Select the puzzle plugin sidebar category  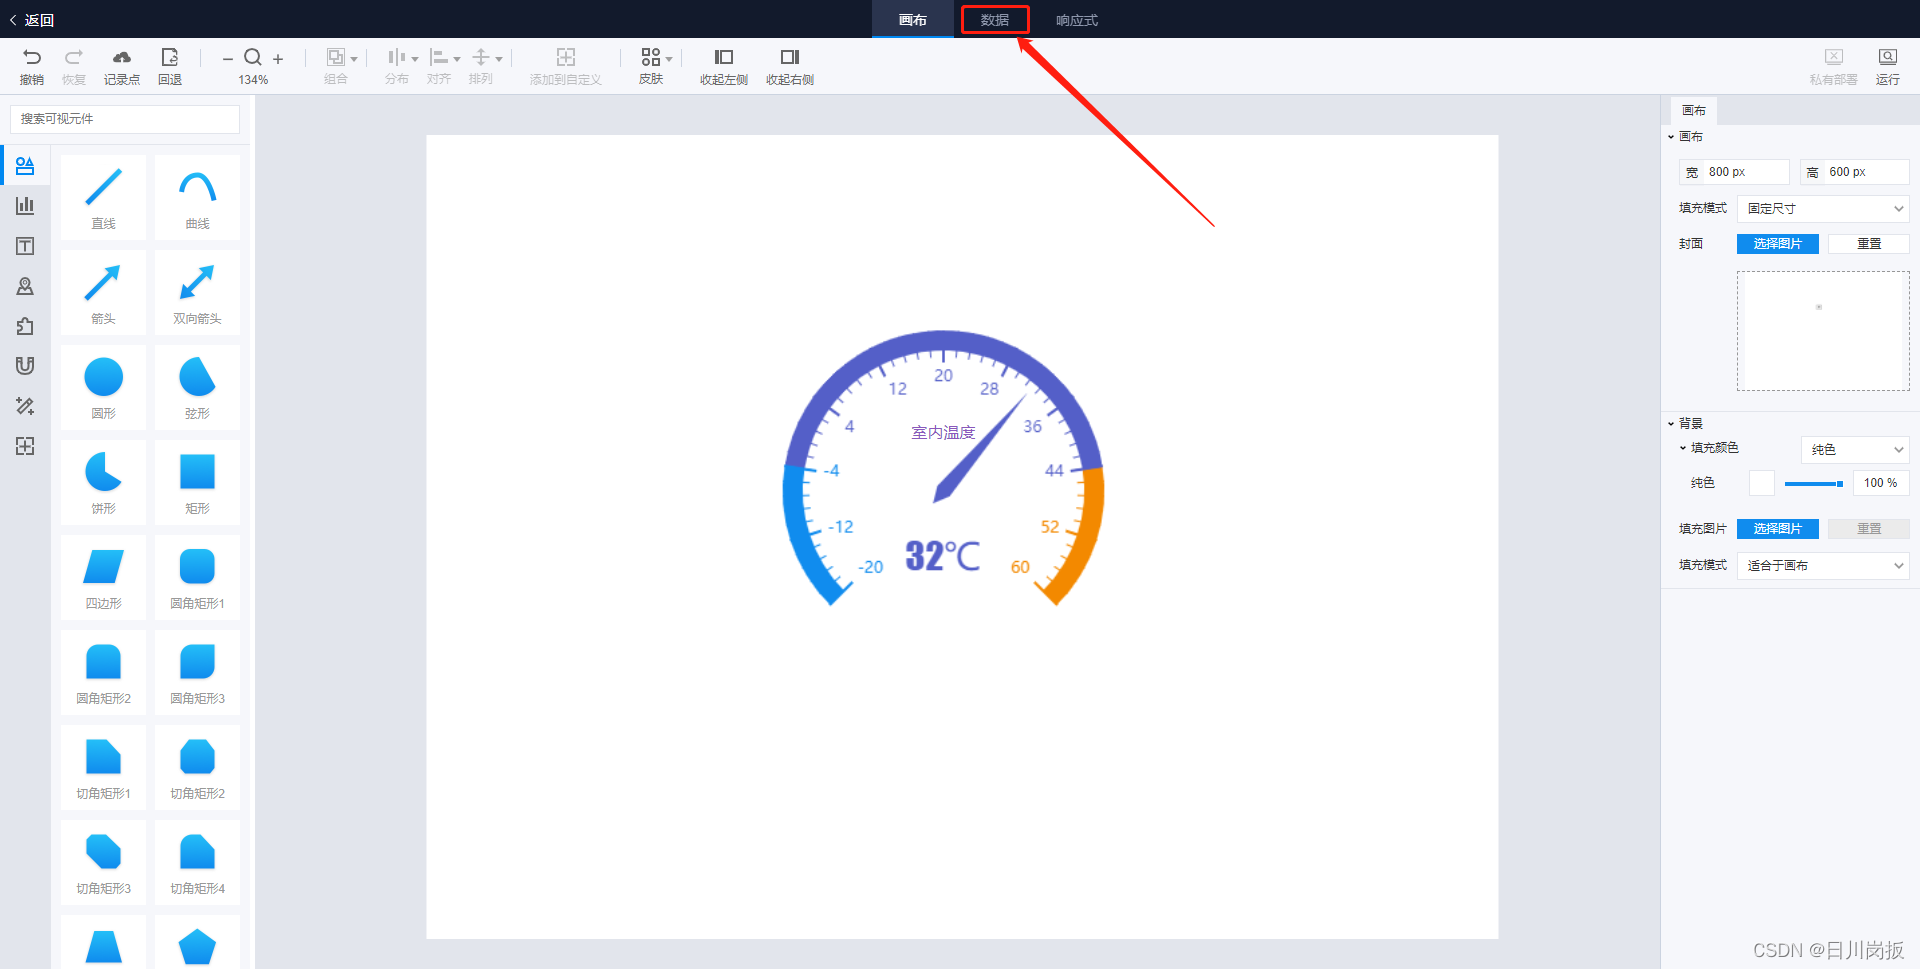click(x=25, y=326)
